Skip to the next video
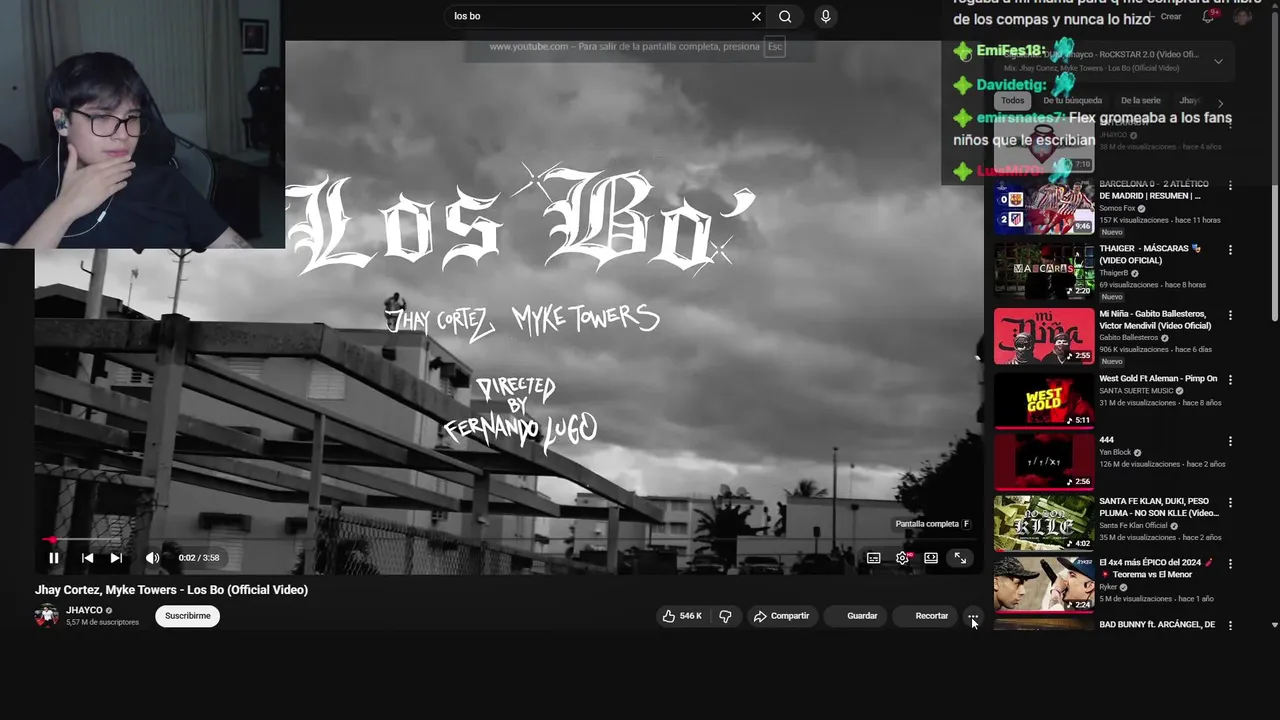This screenshot has width=1280, height=720. click(x=116, y=558)
